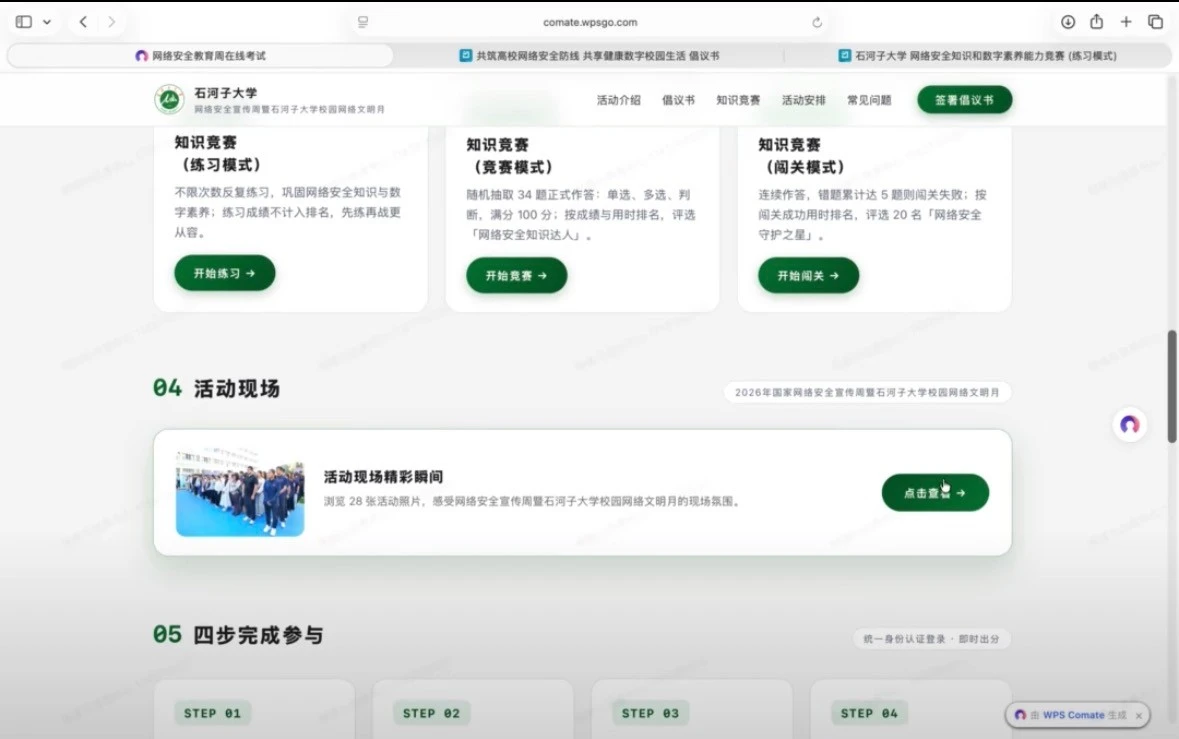The width and height of the screenshot is (1179, 739).
Task: Open the 倡议书 navigation item
Action: coord(678,100)
